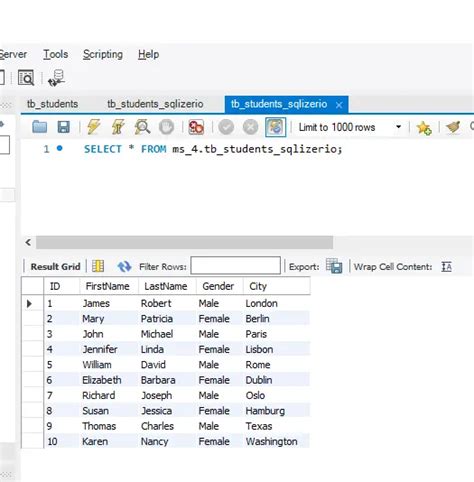The image size is (474, 482).
Task: Toggle auto-commit mode button
Action: click(275, 127)
